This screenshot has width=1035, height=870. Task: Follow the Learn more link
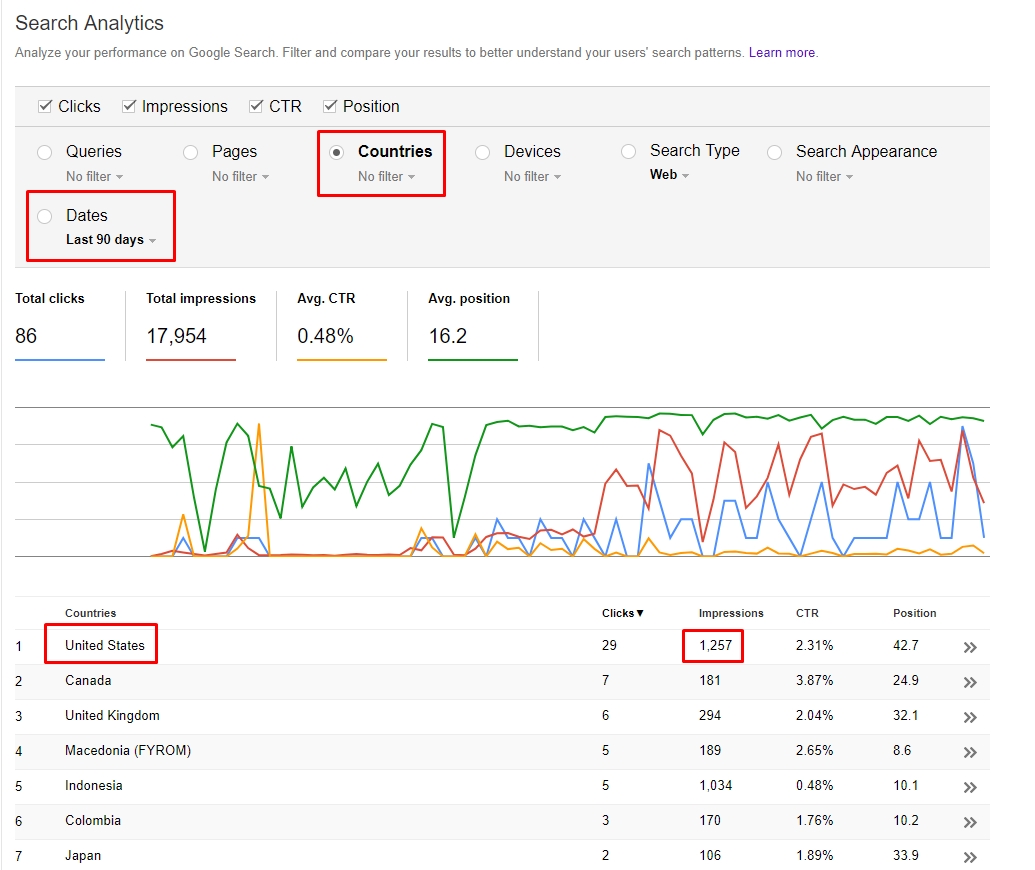coord(782,52)
